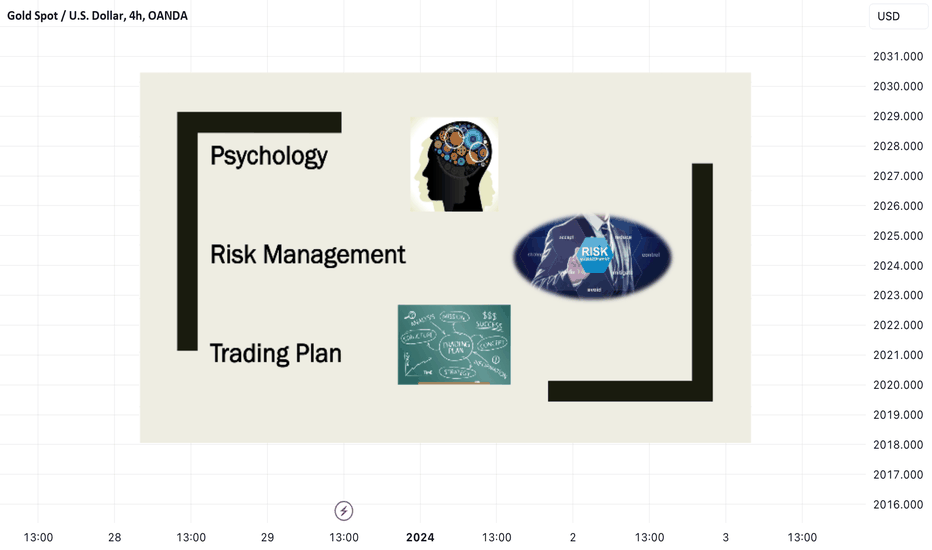The width and height of the screenshot is (932, 550).
Task: Click the 2020.000 price axis label
Action: (x=898, y=385)
